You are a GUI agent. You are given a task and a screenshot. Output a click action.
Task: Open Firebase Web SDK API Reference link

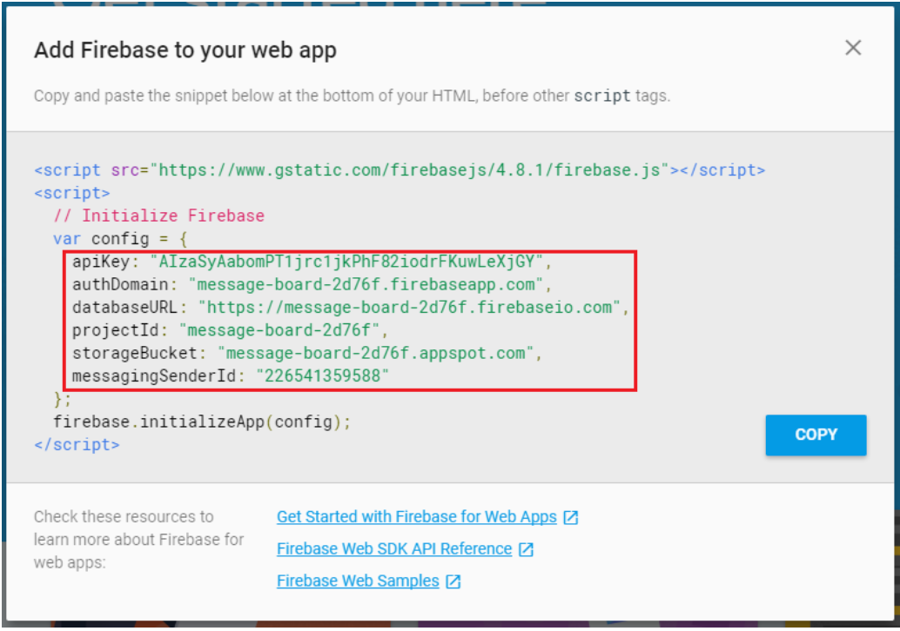[x=394, y=549]
